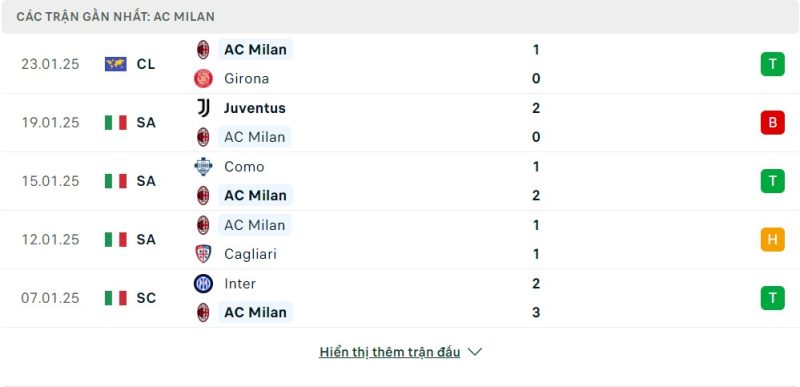Click the Cagliari club crest
This screenshot has height=387, width=800.
203,254
